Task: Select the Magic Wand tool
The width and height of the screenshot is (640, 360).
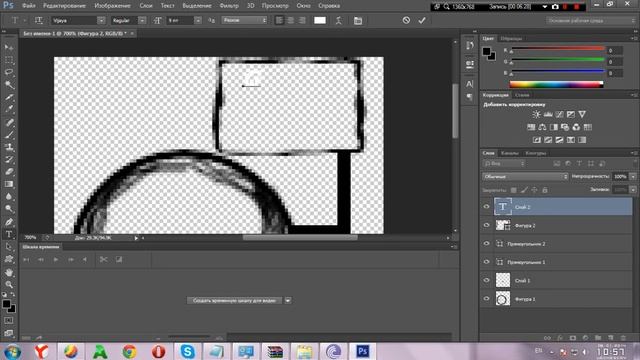Action: (9, 85)
